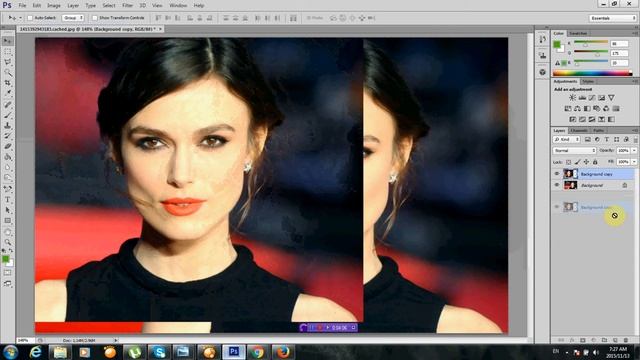Open the Image menu
This screenshot has height=360, width=640.
coord(54,6)
